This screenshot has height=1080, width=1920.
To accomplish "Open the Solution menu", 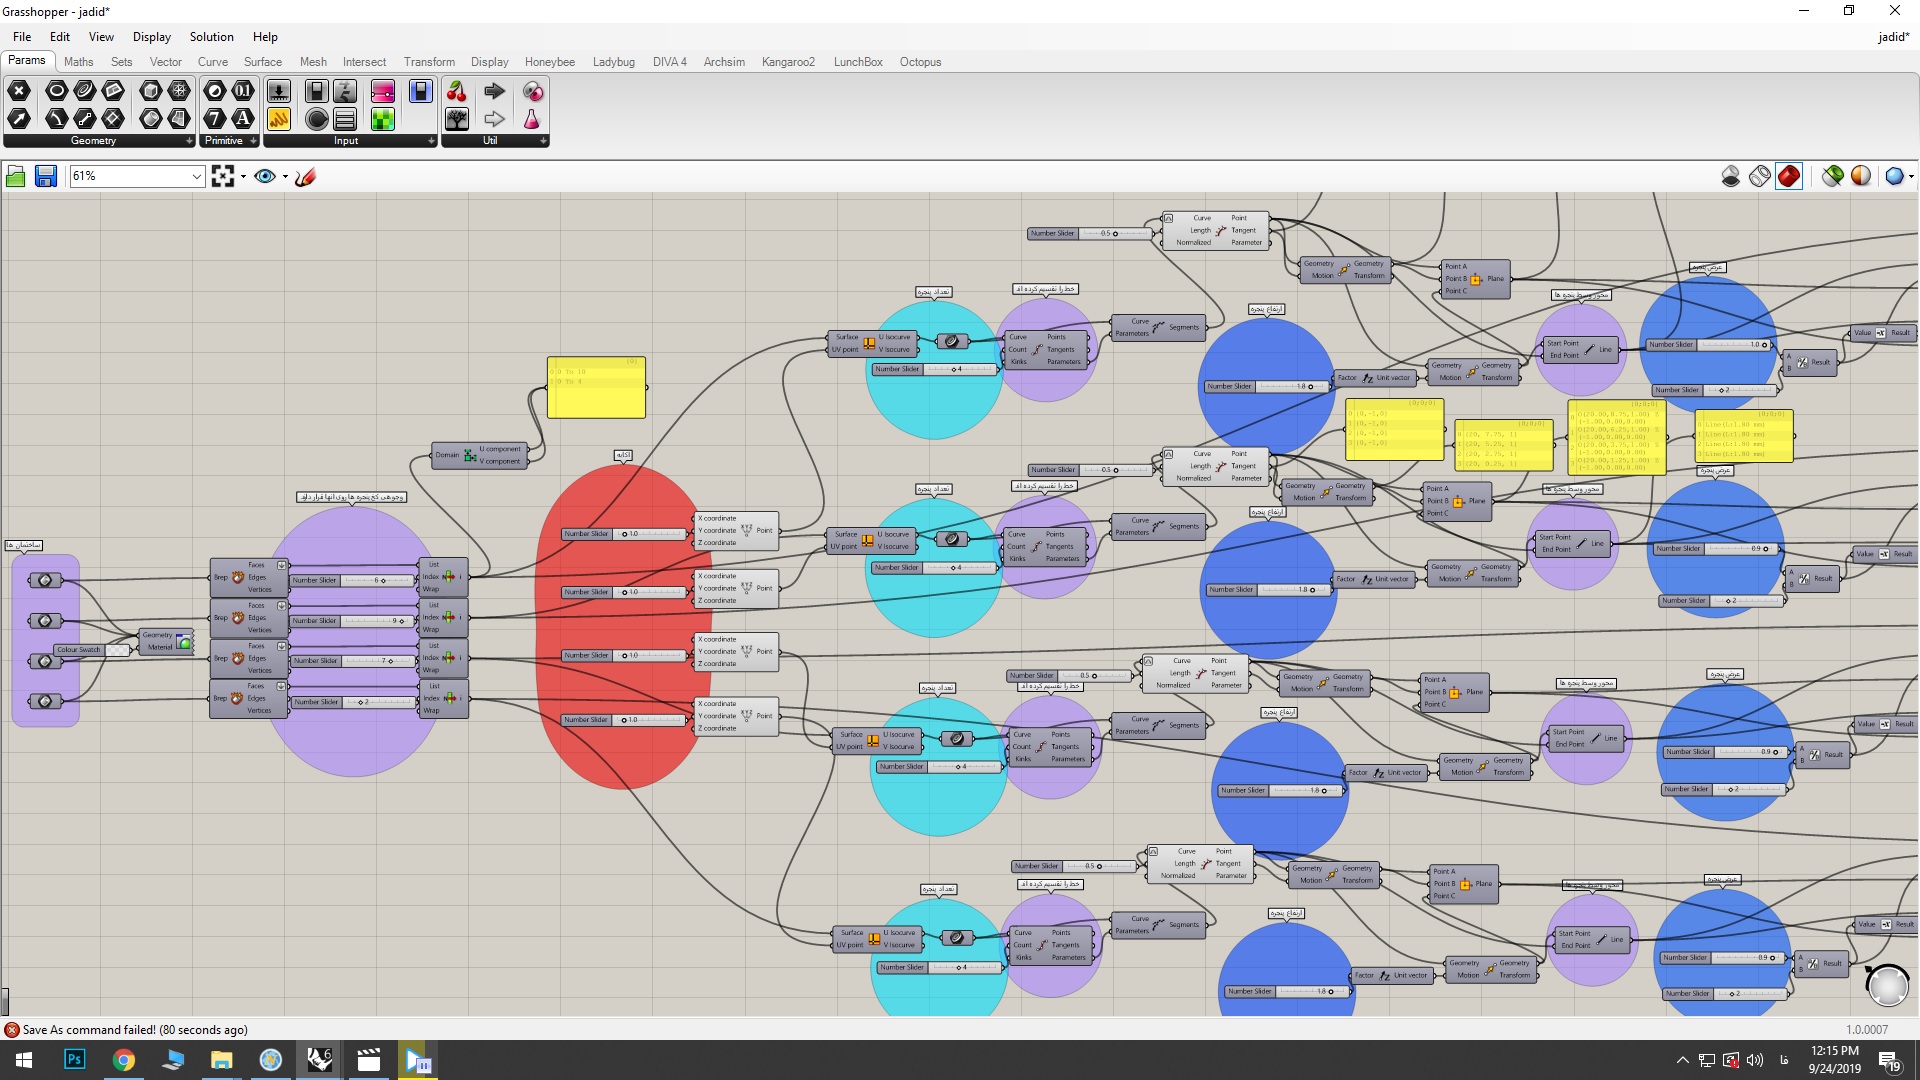I will pyautogui.click(x=211, y=37).
